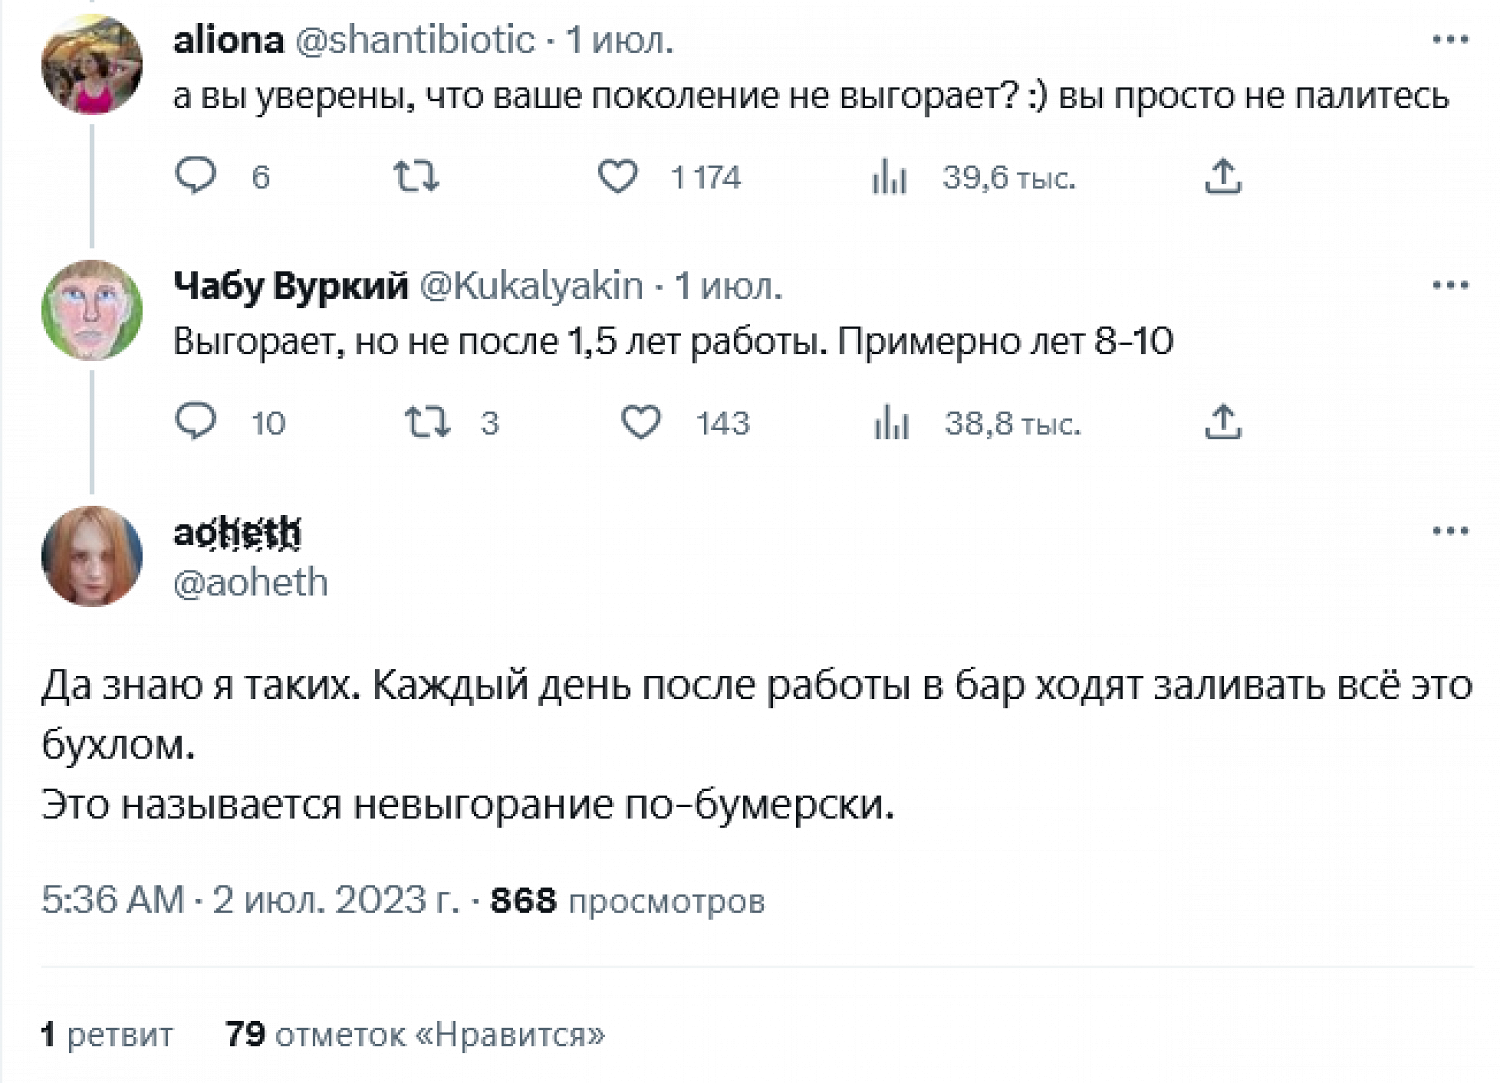The height and width of the screenshot is (1083, 1500).
Task: Retweet aliona's tweet
Action: point(415,177)
